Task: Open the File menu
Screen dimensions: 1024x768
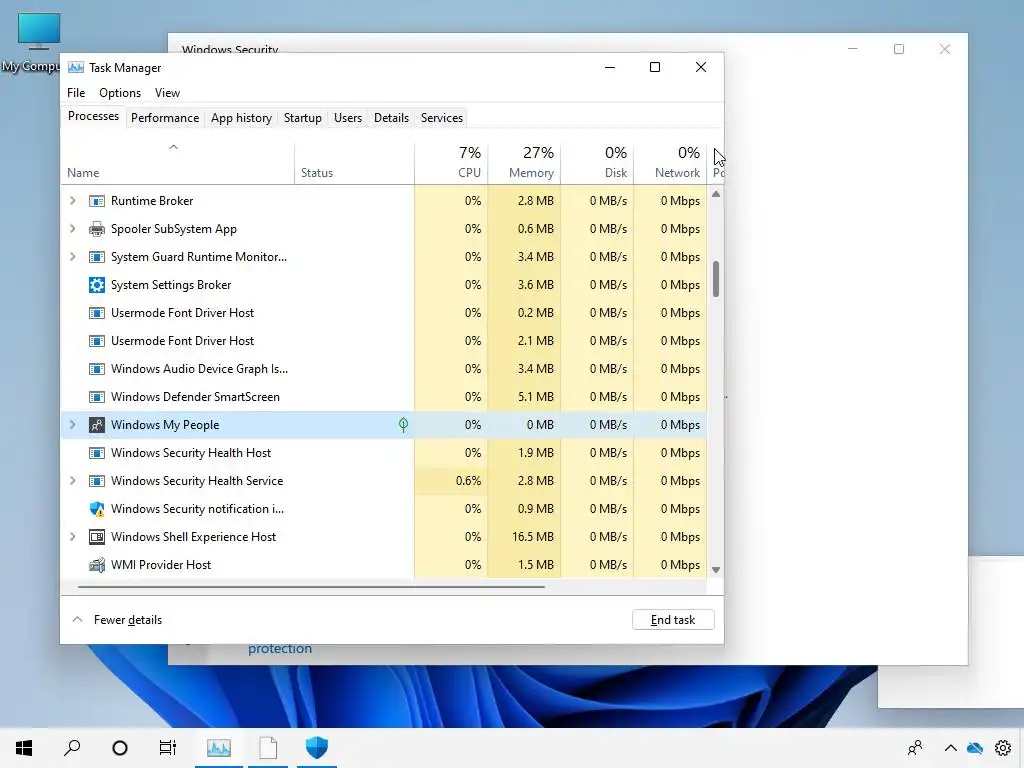Action: point(76,93)
